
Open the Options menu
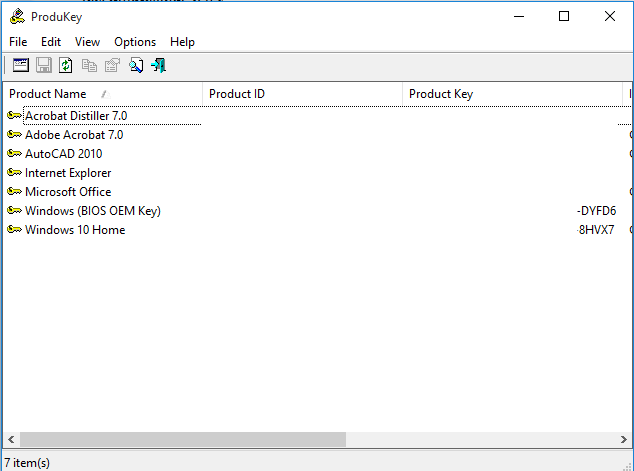coord(135,42)
